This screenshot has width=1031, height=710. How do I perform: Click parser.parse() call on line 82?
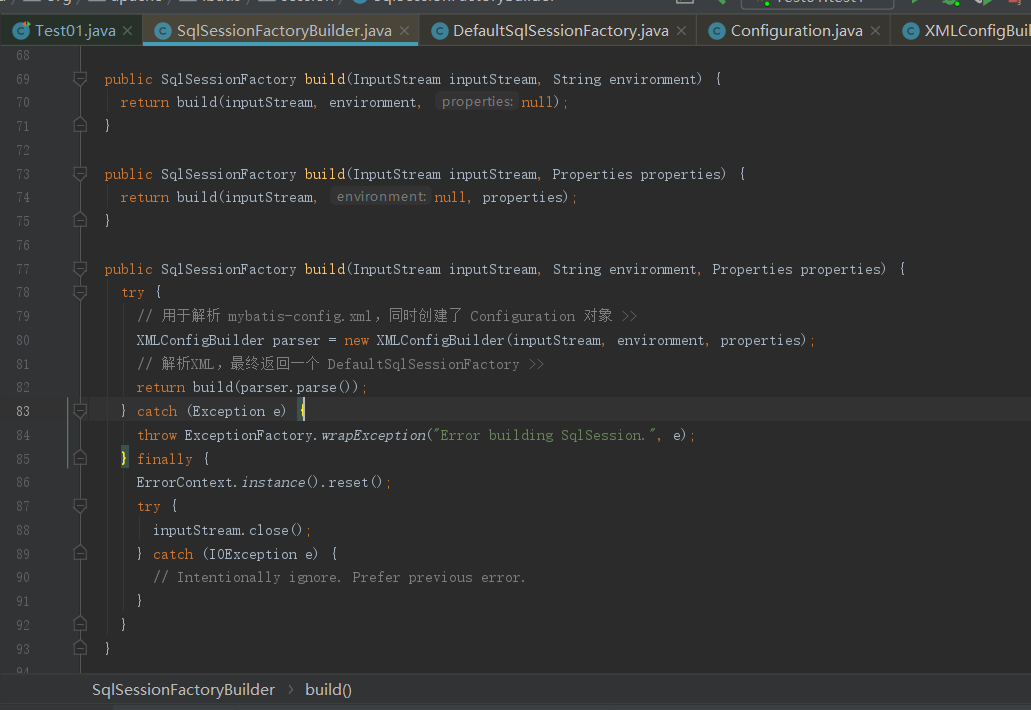click(x=299, y=388)
